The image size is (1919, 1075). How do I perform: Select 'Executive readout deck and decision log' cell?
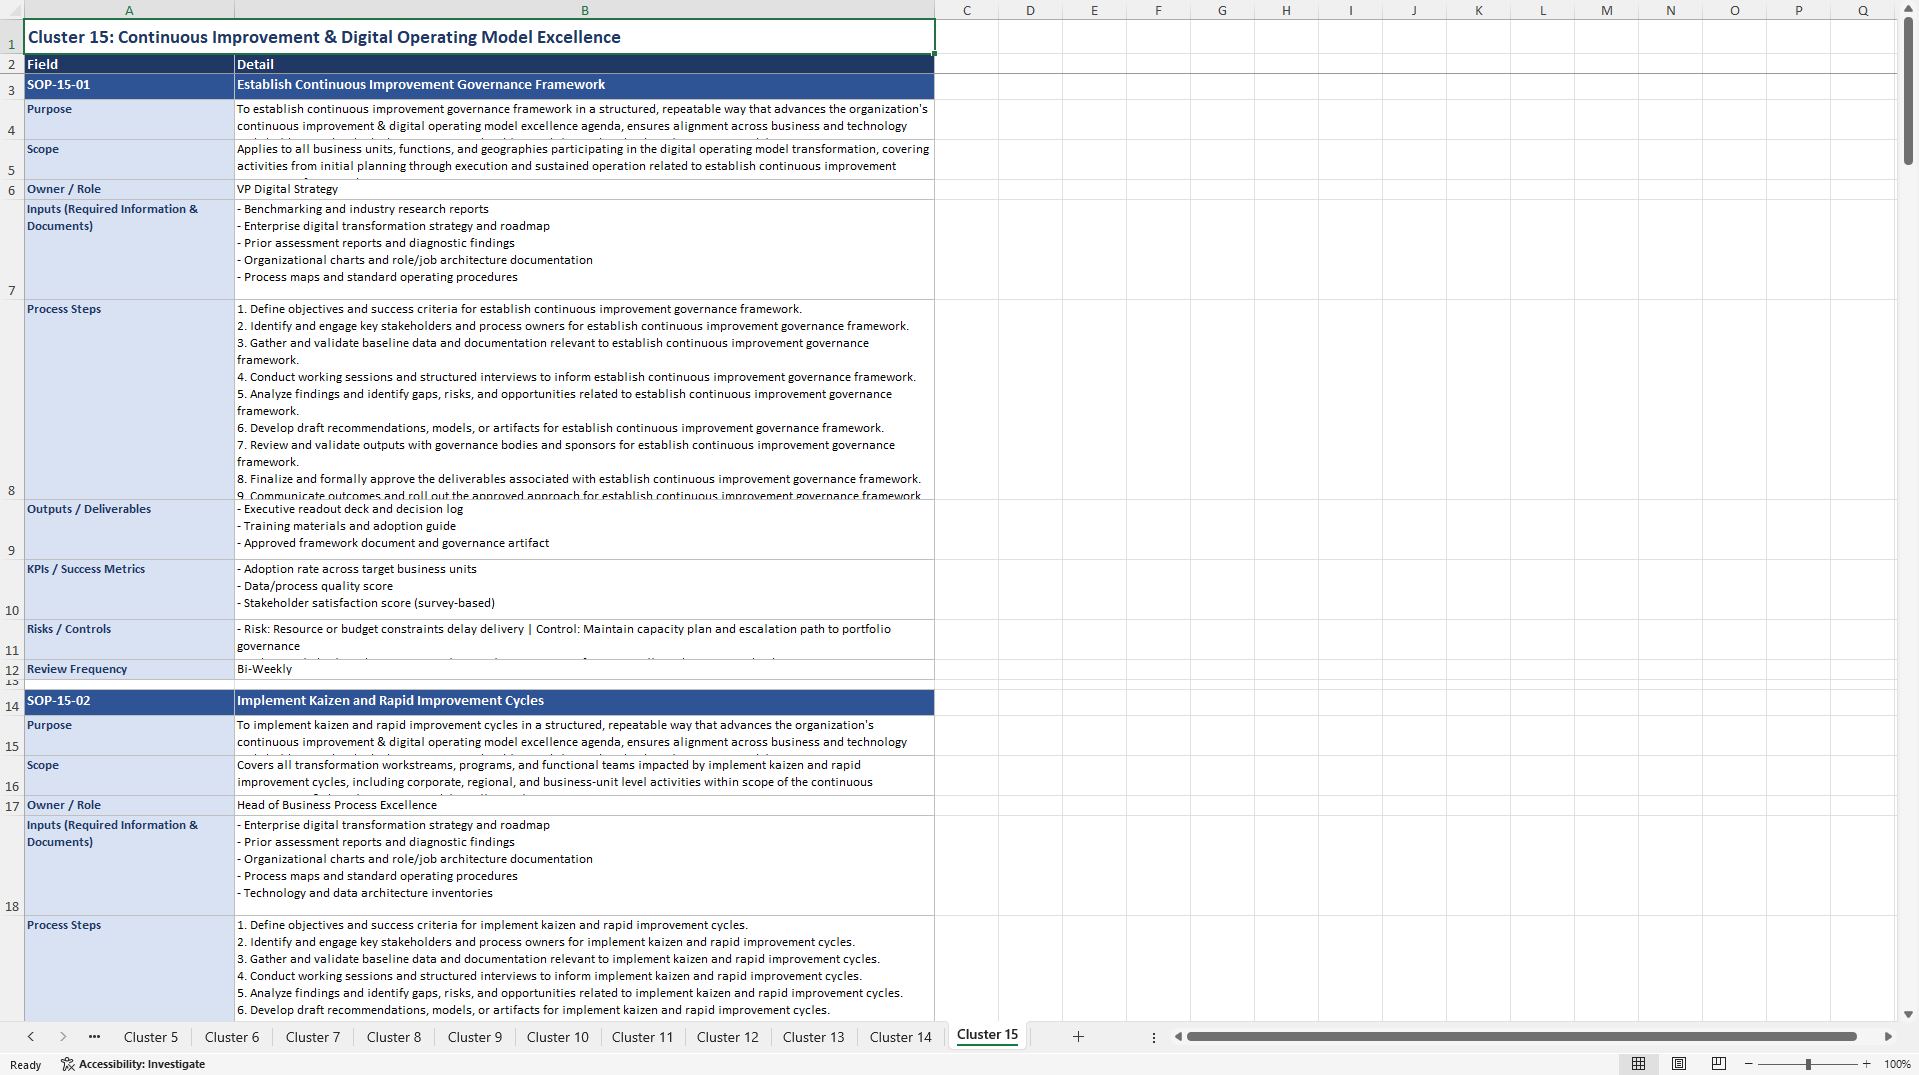point(585,529)
